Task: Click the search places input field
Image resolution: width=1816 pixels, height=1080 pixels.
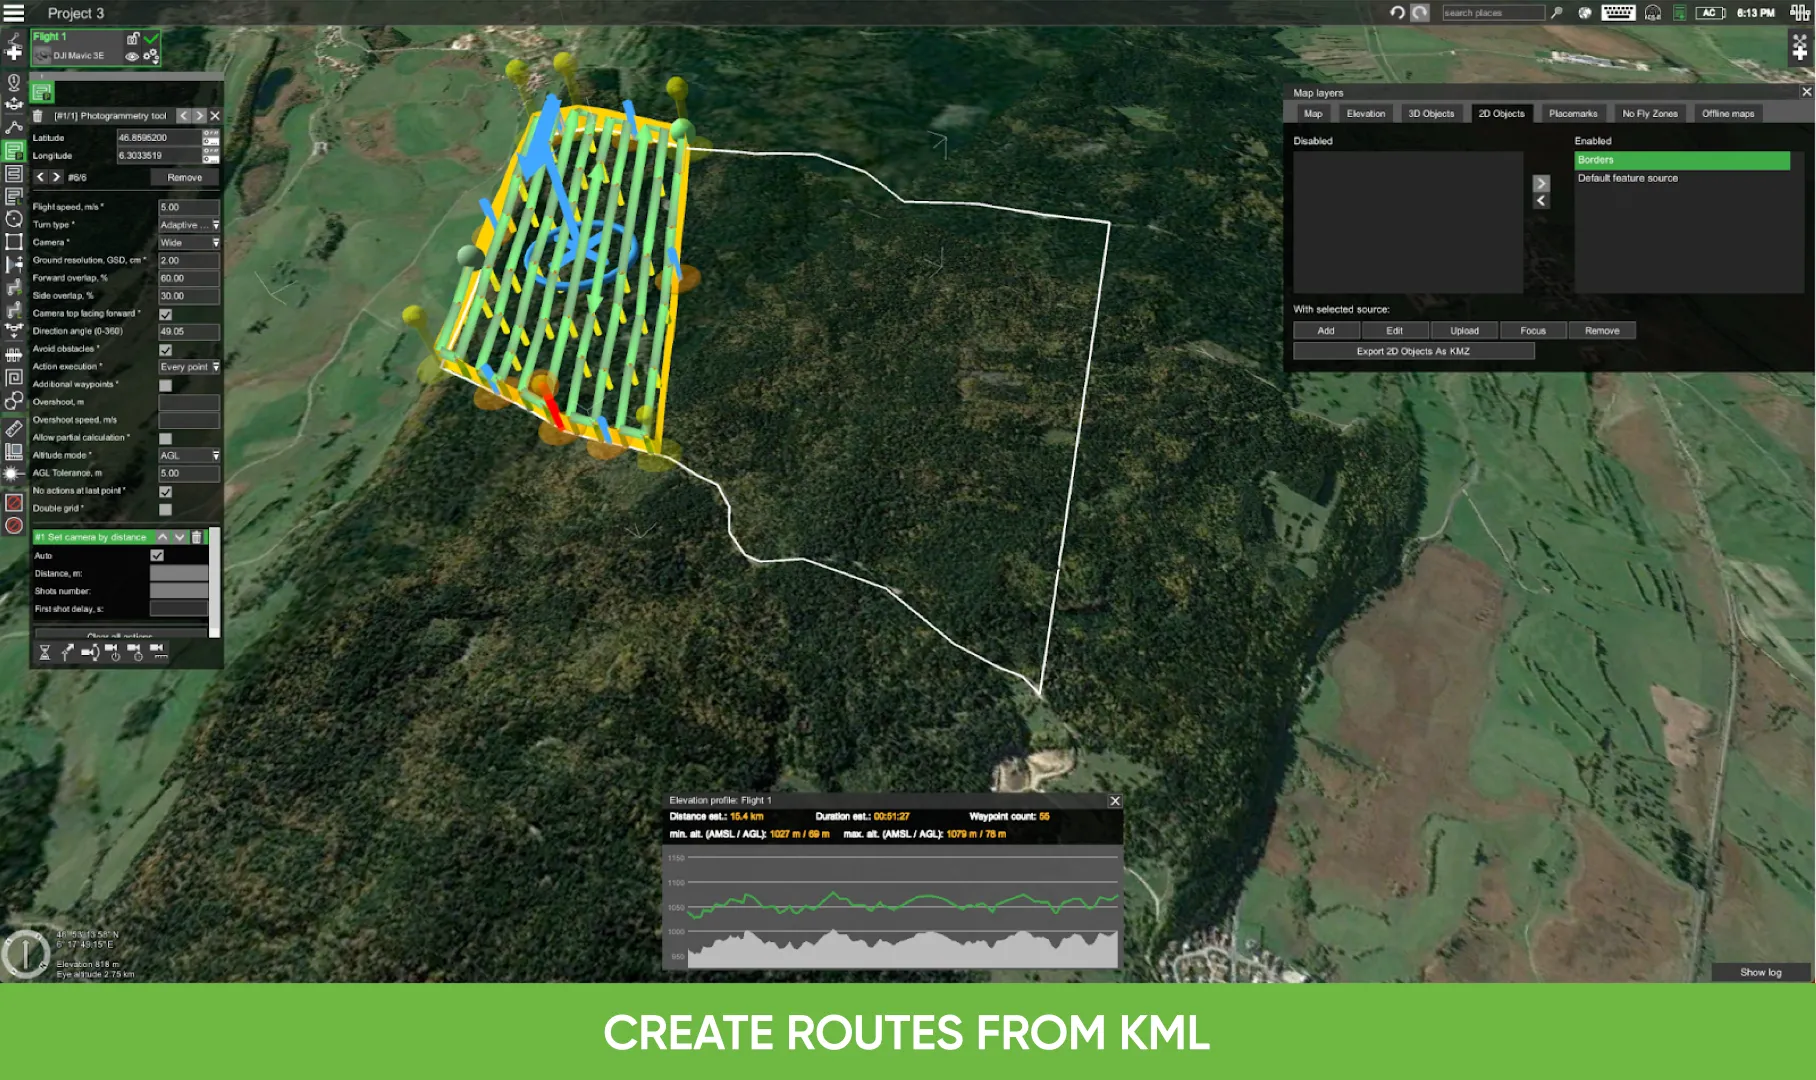Action: (x=1491, y=13)
